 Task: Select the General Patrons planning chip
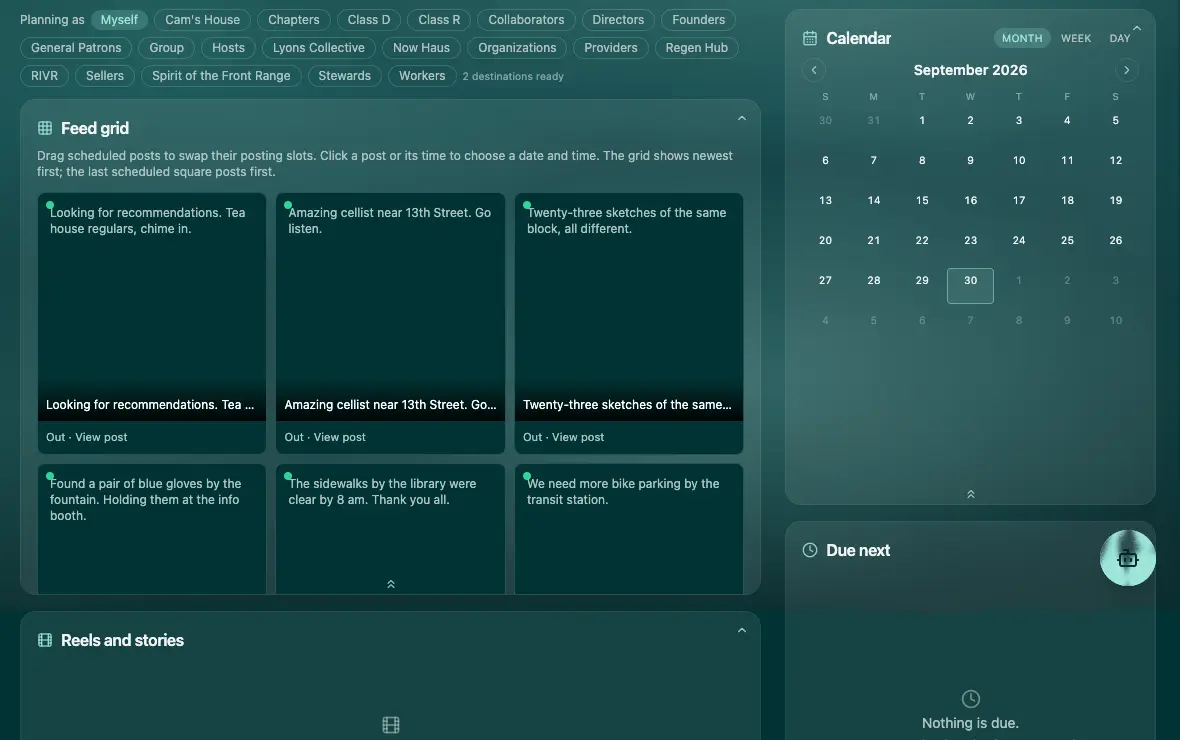(76, 47)
